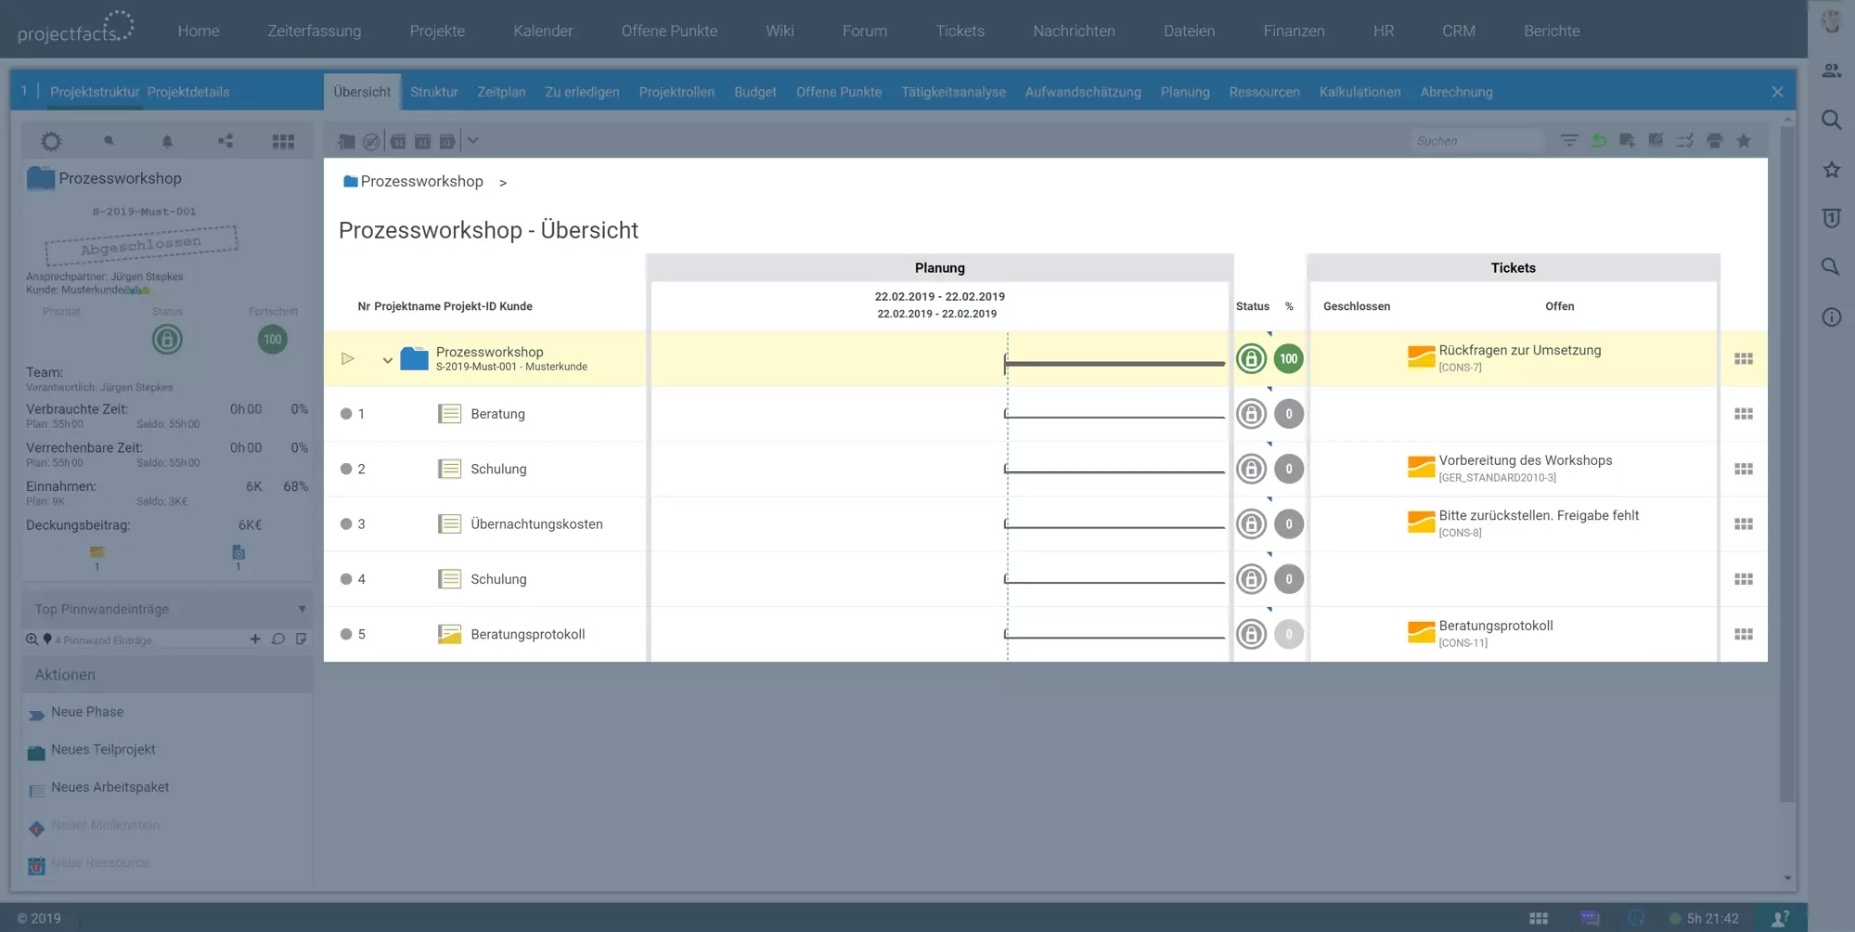Click the comment bubble icon in the Pinnwand bar
The width and height of the screenshot is (1855, 932).
(278, 639)
